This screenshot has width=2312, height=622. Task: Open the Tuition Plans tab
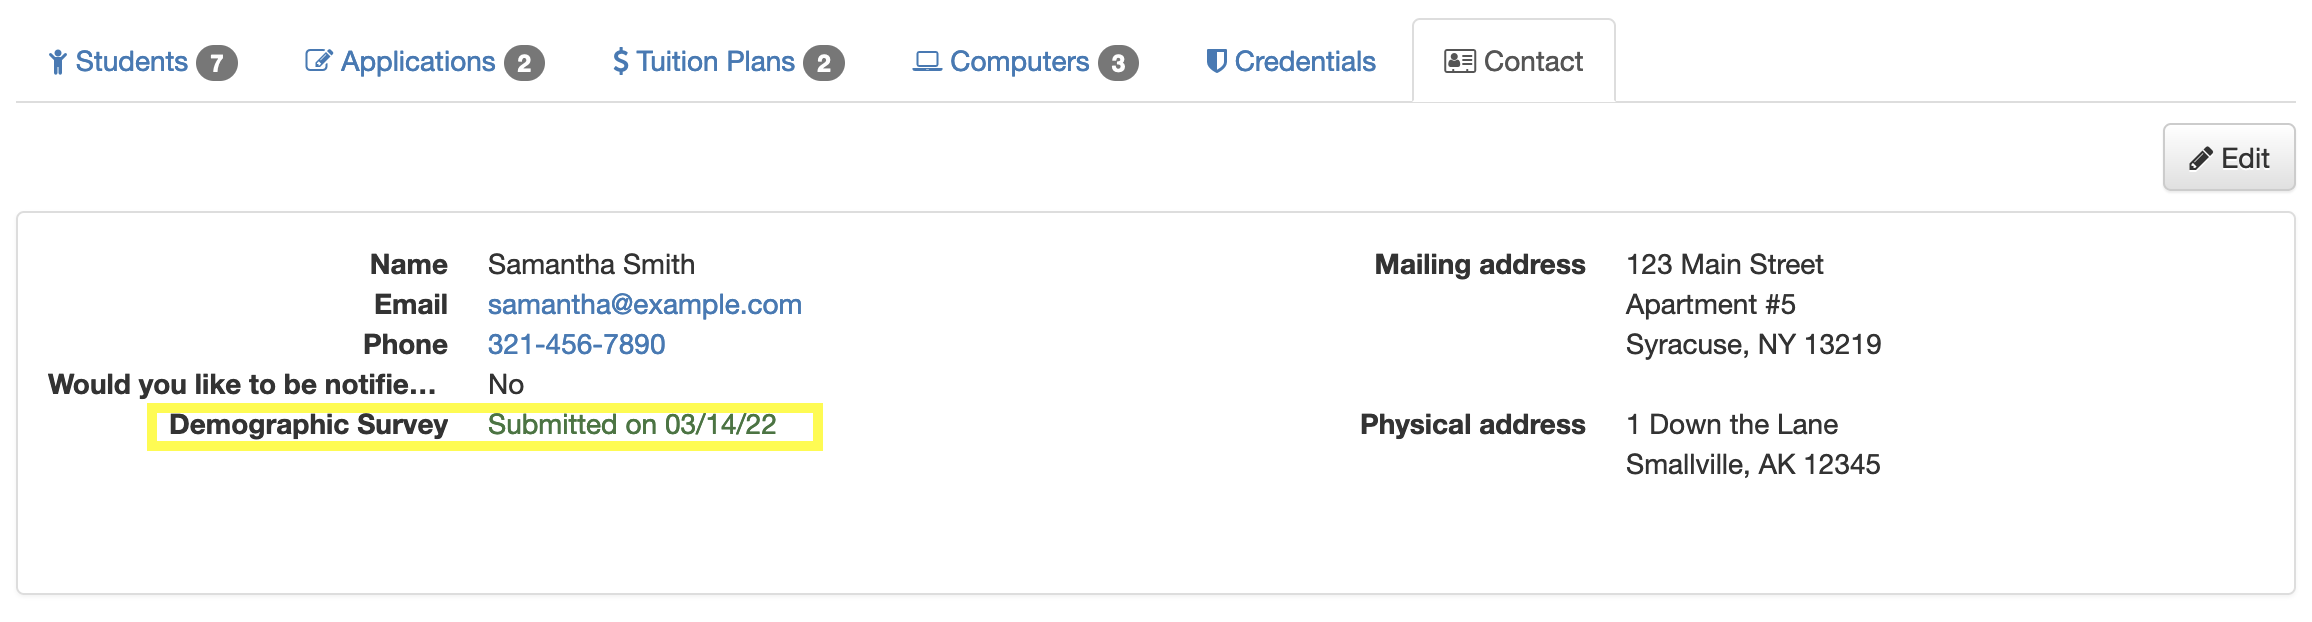click(728, 62)
